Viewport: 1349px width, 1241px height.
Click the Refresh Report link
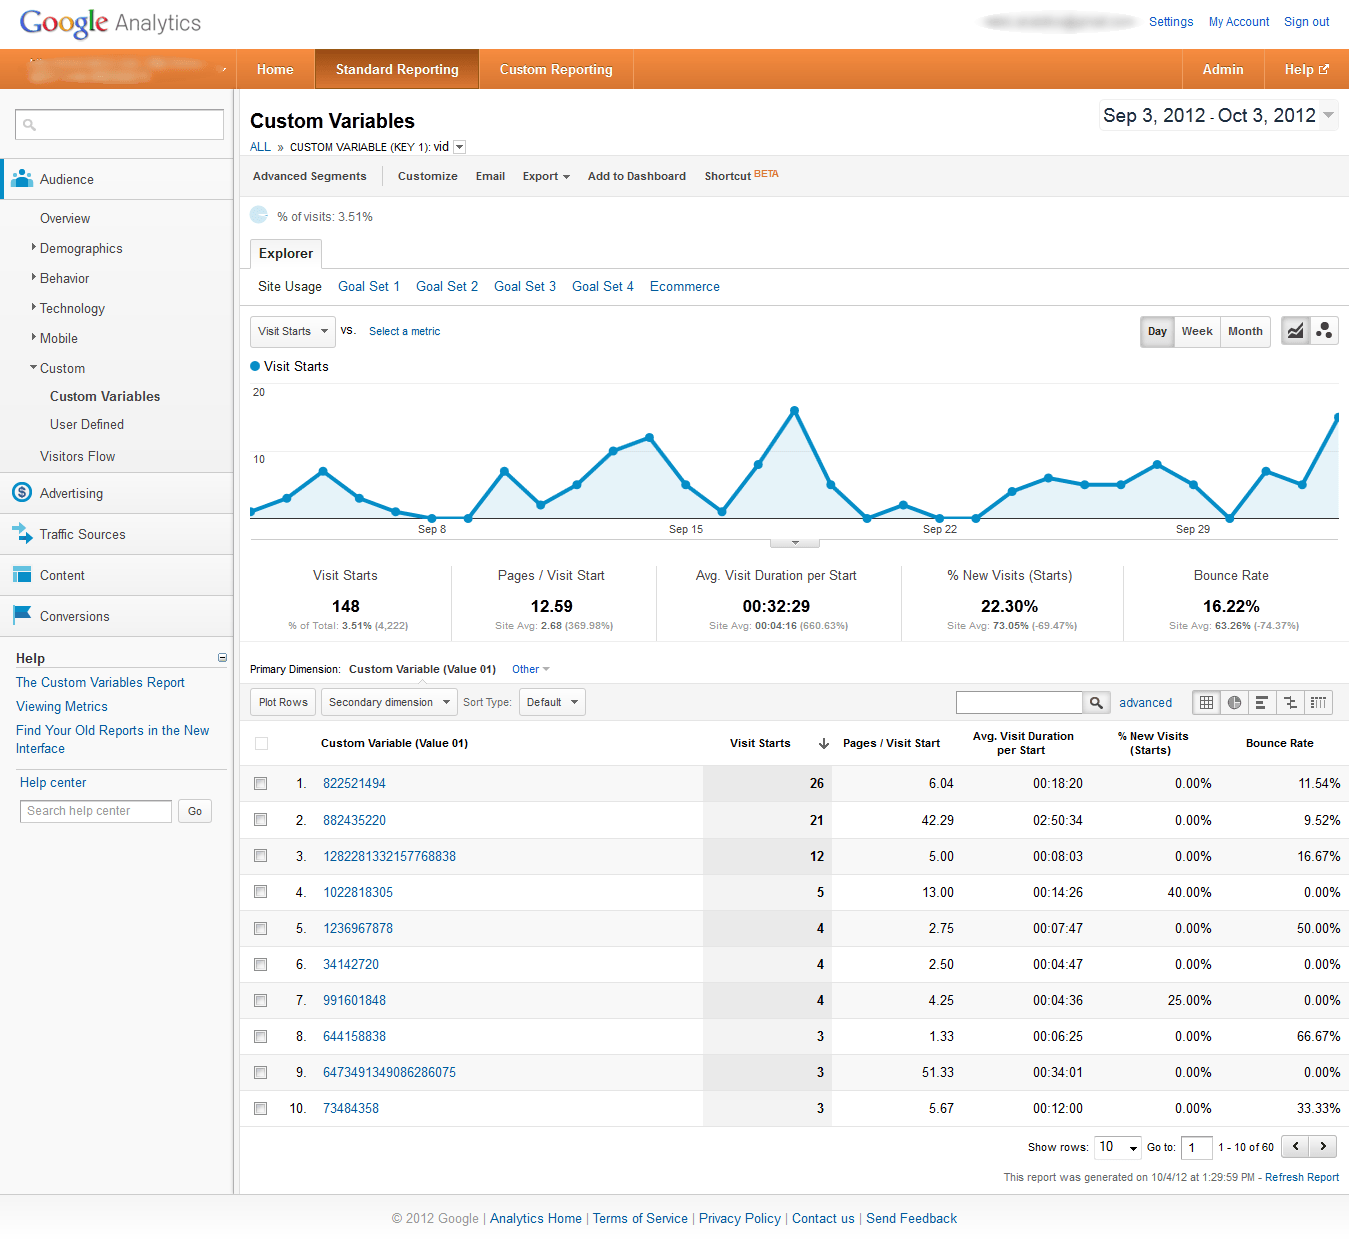pos(1302,1177)
